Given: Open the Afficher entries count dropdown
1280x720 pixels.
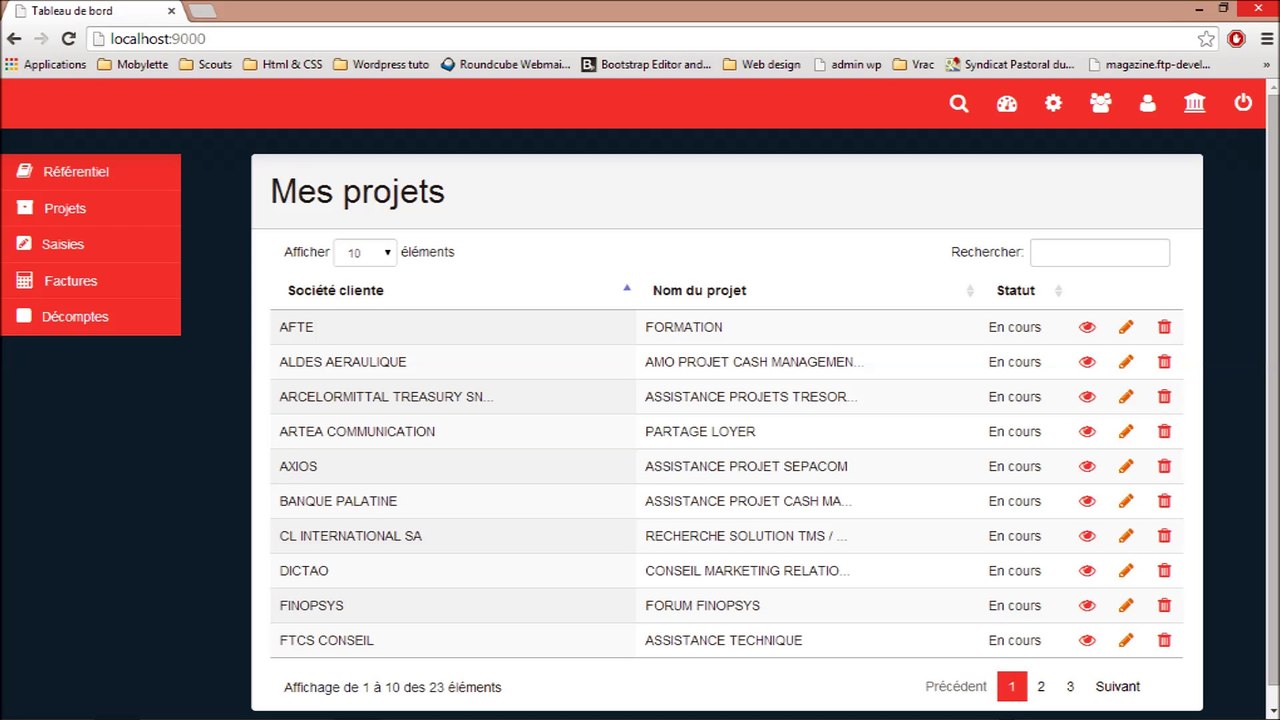Looking at the screenshot, I should [x=365, y=253].
